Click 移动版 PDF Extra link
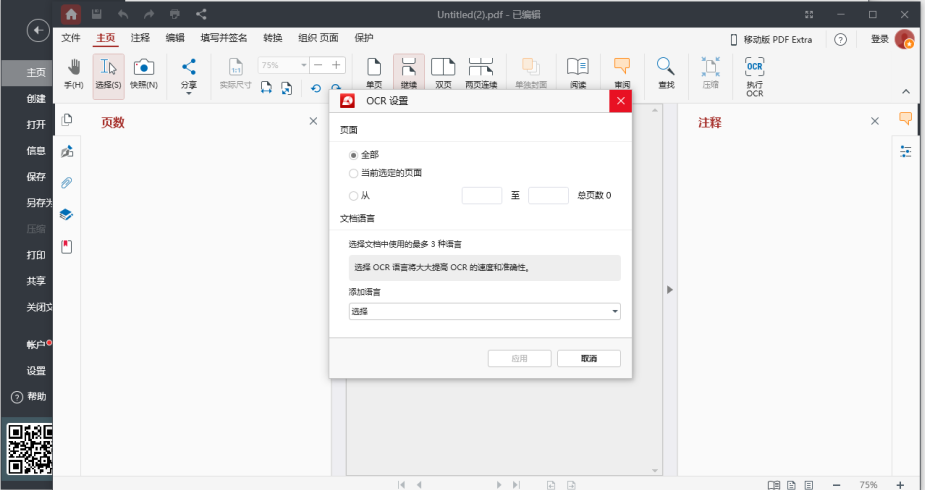Viewport: 925px width, 490px height. [771, 40]
